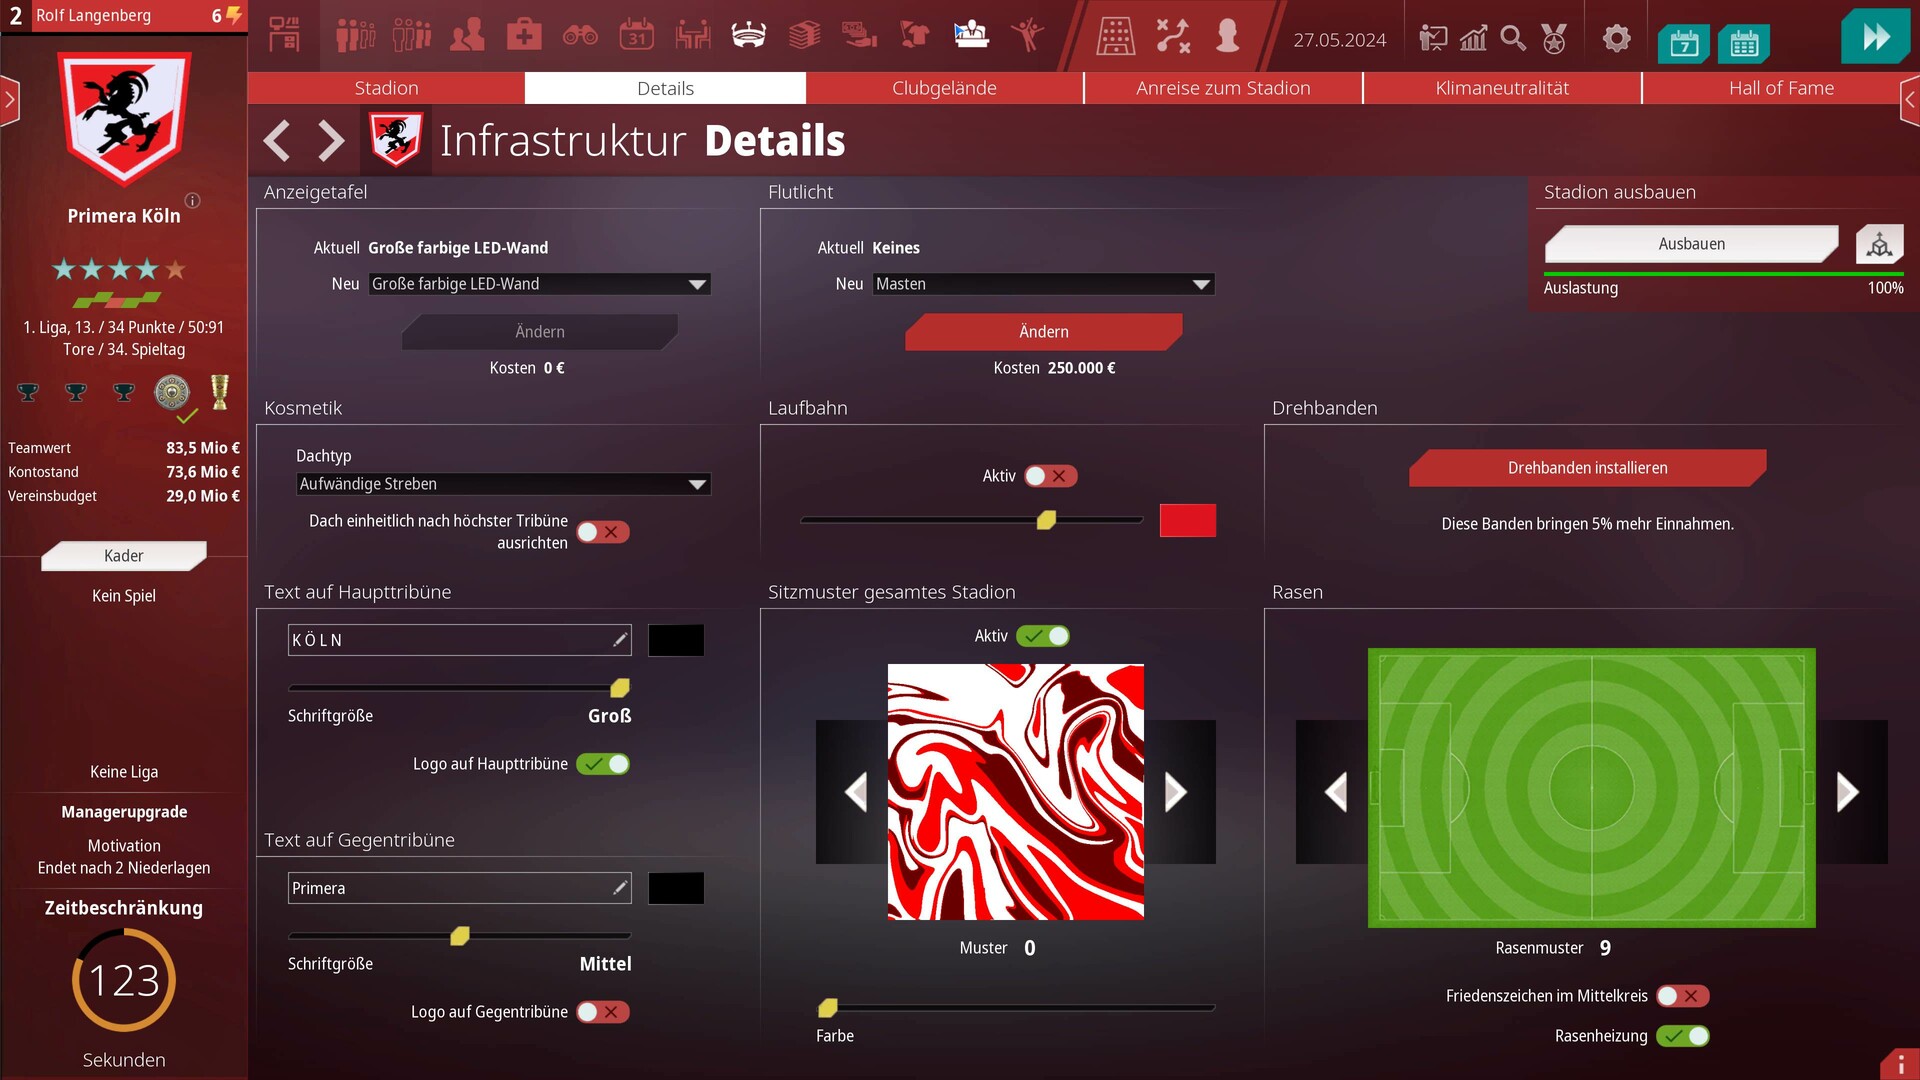This screenshot has width=1920, height=1080.
Task: Open the Flutlicht Neu Masten dropdown
Action: [x=1043, y=284]
